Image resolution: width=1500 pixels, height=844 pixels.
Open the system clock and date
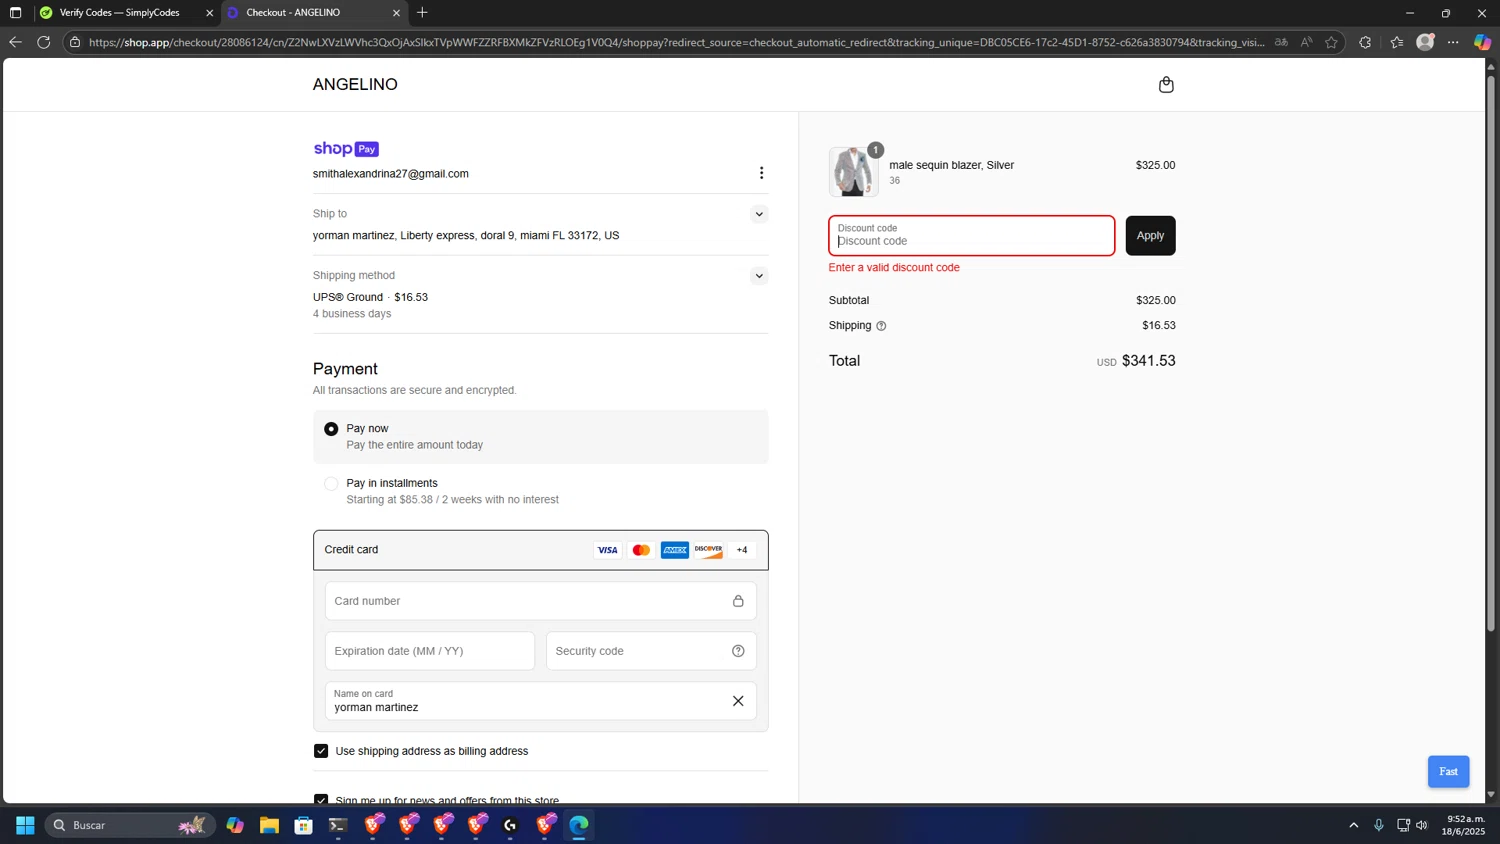[x=1463, y=825]
